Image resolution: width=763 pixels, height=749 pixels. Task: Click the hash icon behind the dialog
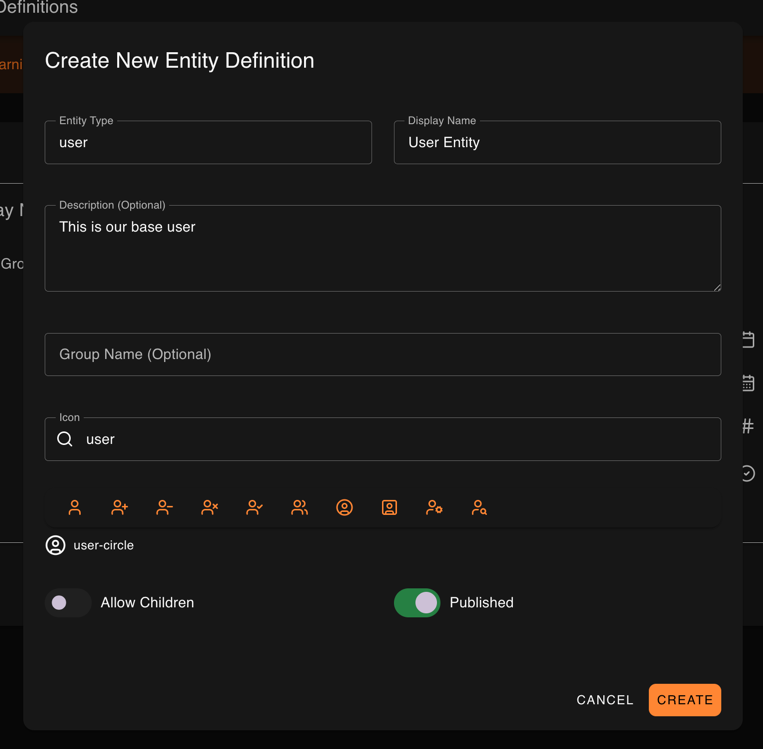[x=748, y=426]
